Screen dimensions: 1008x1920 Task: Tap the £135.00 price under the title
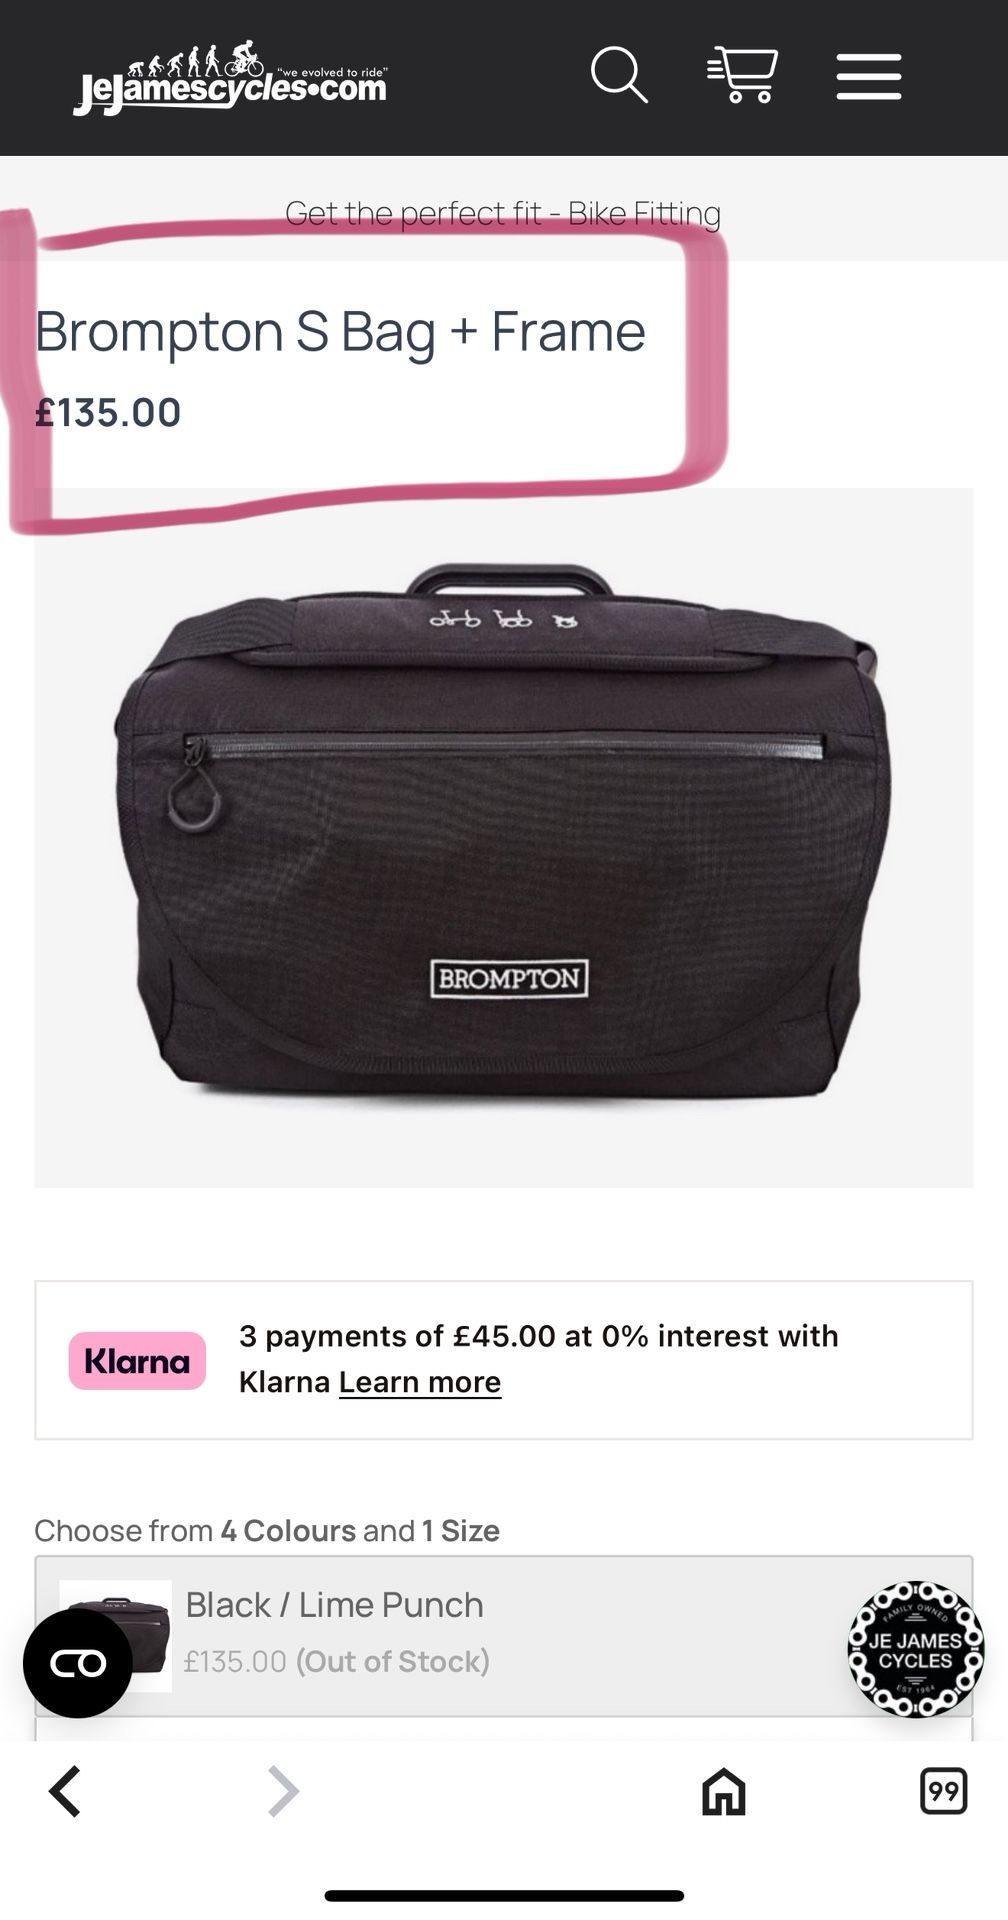click(x=108, y=412)
